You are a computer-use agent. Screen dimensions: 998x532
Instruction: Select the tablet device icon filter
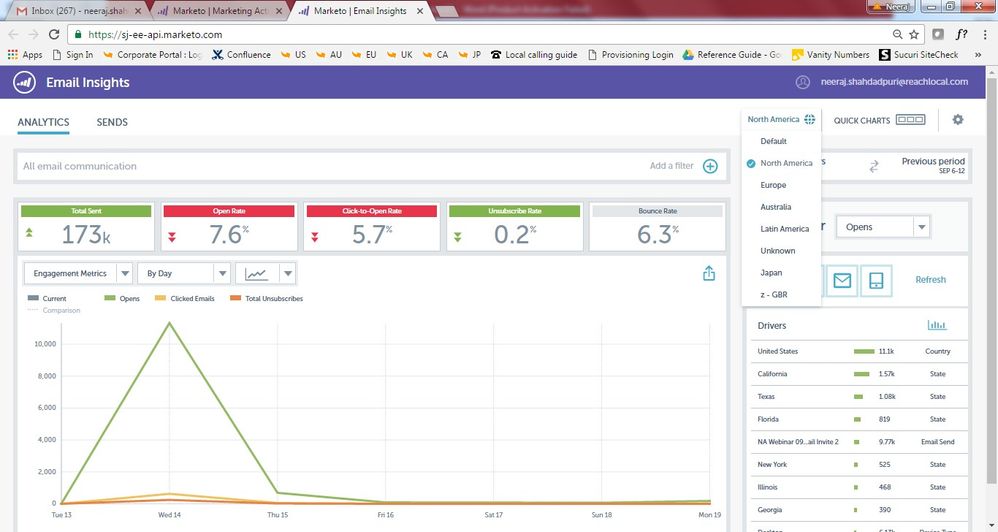point(875,280)
